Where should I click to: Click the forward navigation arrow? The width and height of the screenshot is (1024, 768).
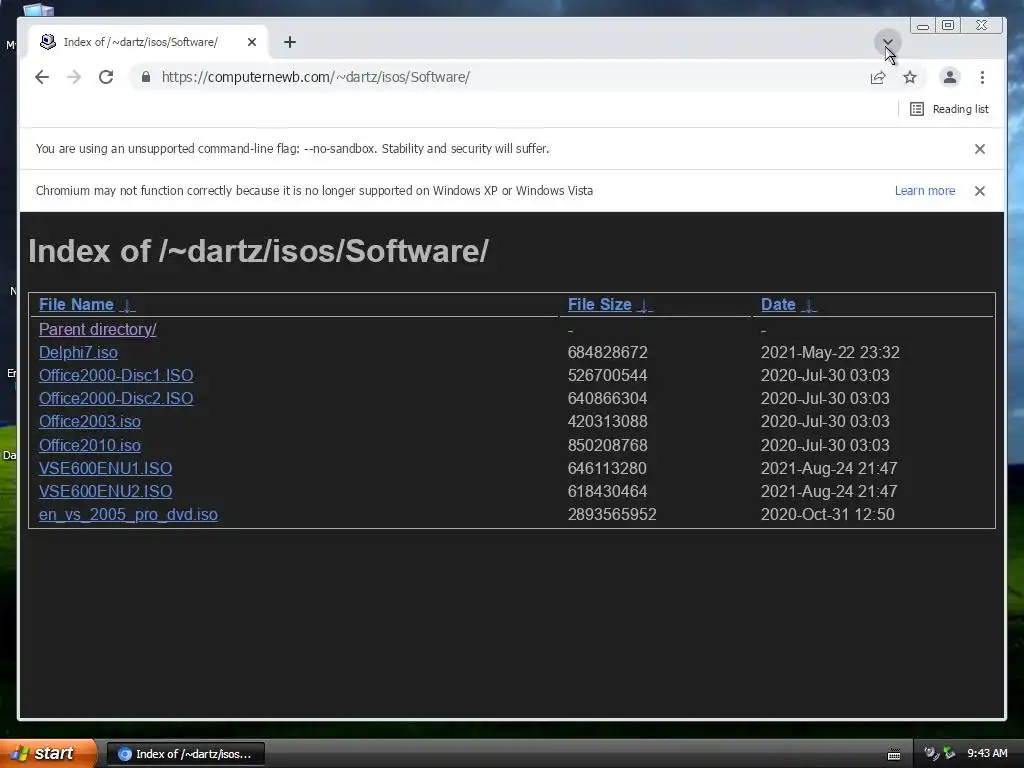[x=74, y=77]
